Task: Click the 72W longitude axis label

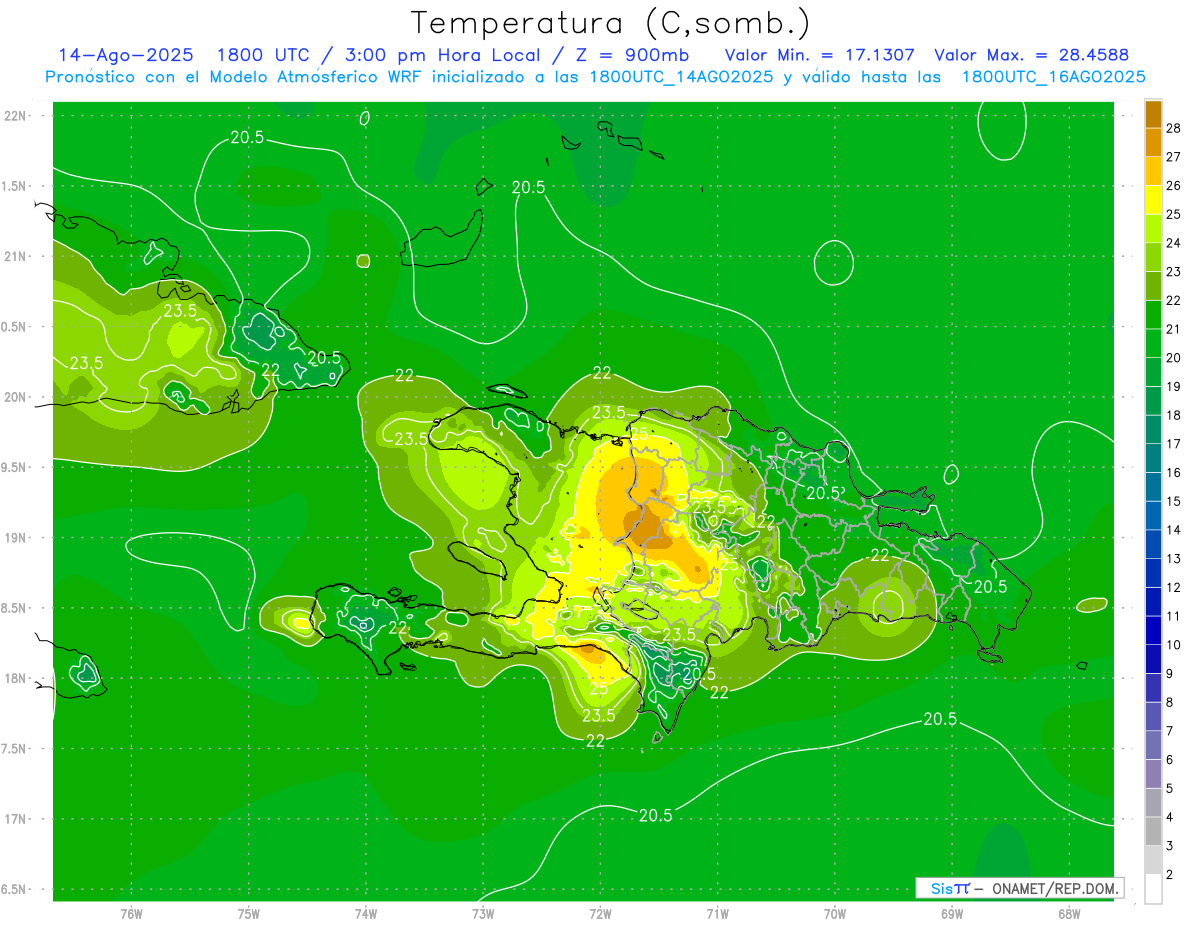Action: (601, 914)
